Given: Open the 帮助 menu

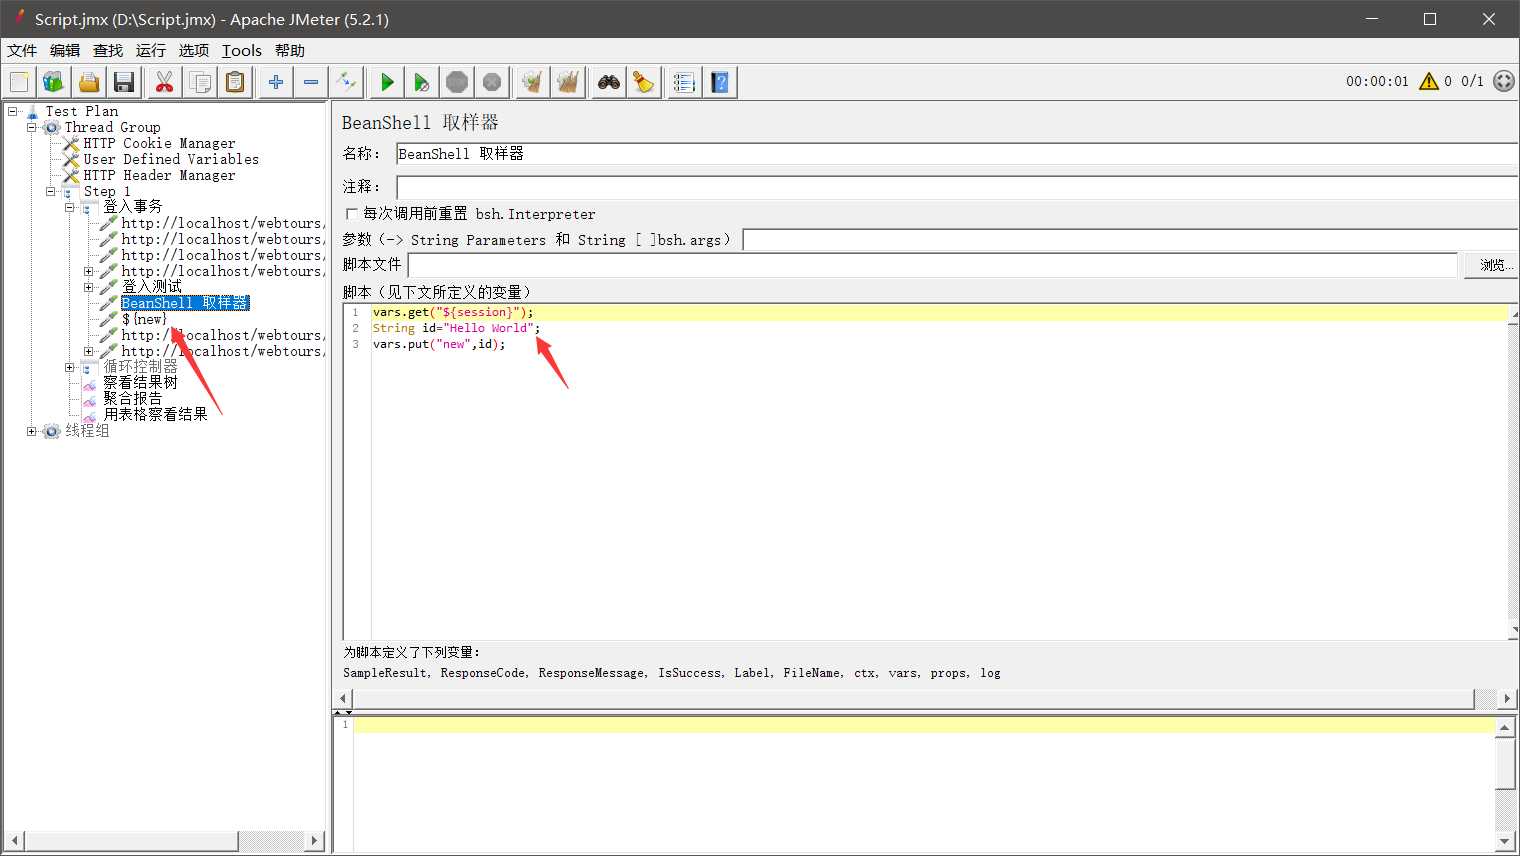Looking at the screenshot, I should [290, 50].
